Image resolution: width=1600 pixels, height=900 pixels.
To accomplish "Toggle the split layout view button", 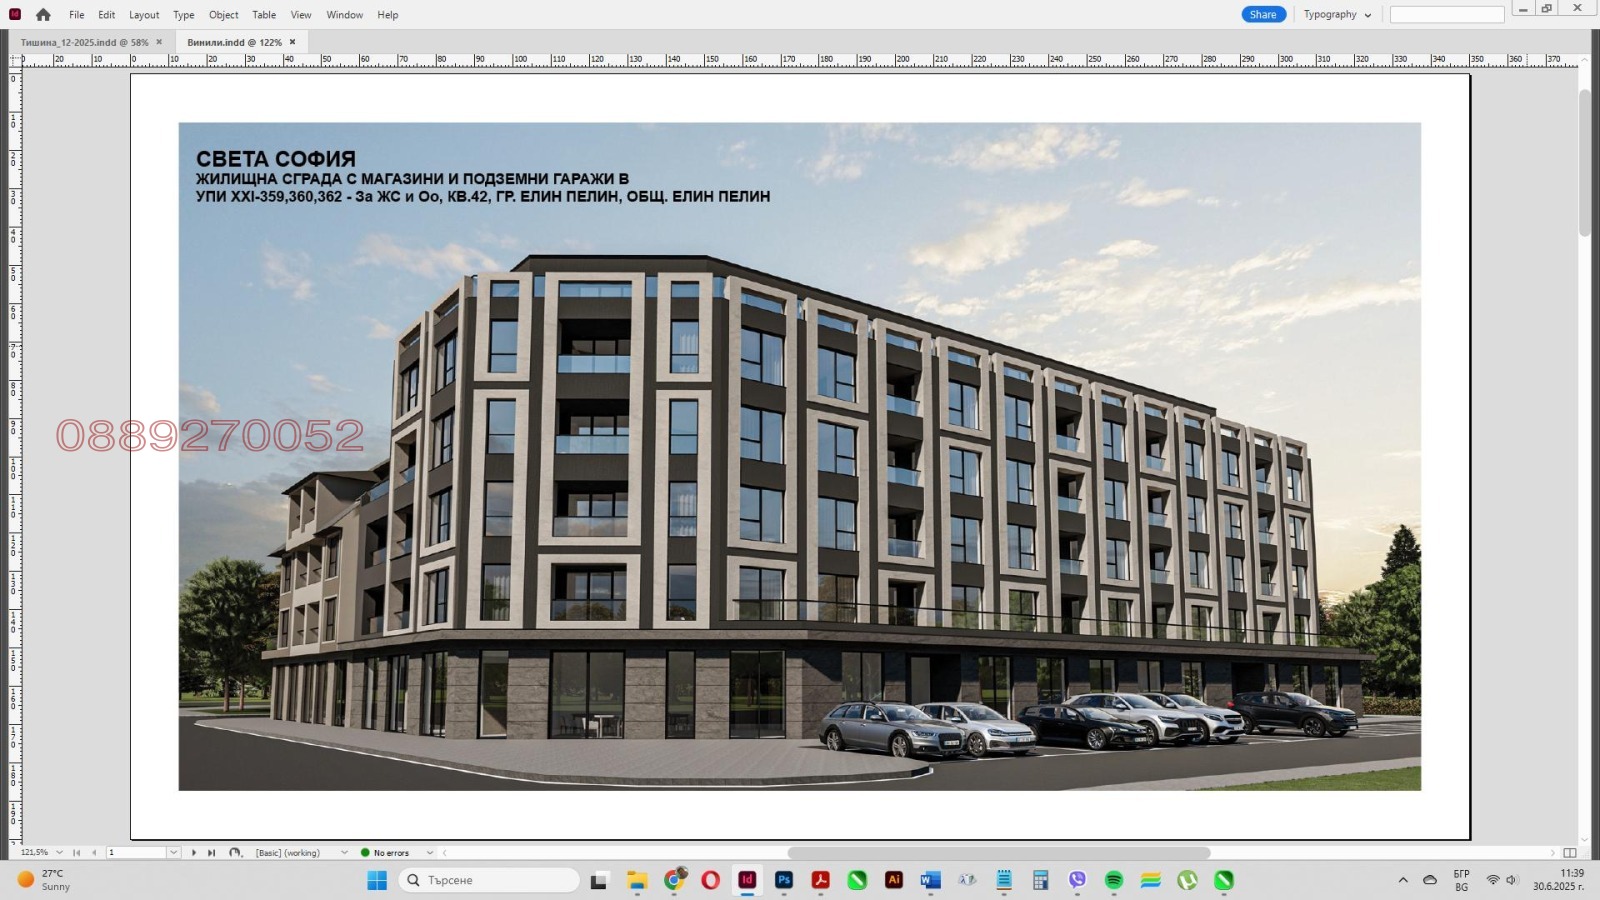I will pyautogui.click(x=1570, y=853).
